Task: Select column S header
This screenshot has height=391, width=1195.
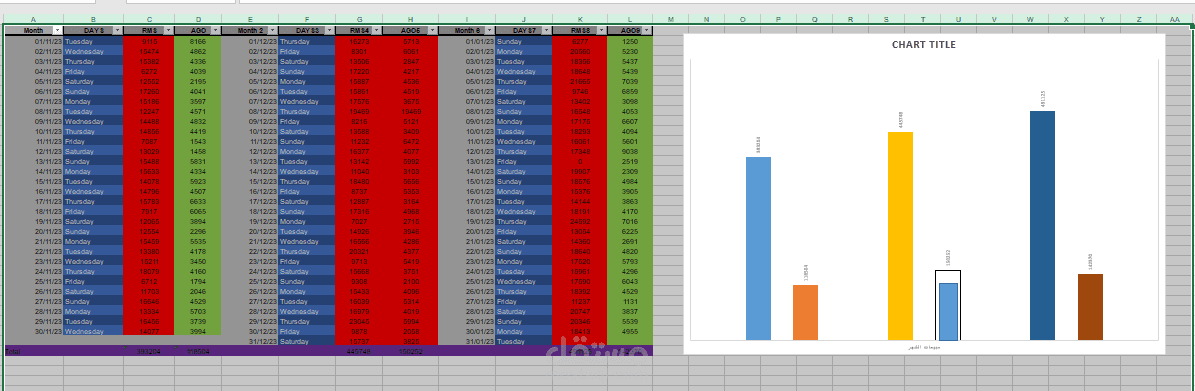Action: tap(886, 19)
